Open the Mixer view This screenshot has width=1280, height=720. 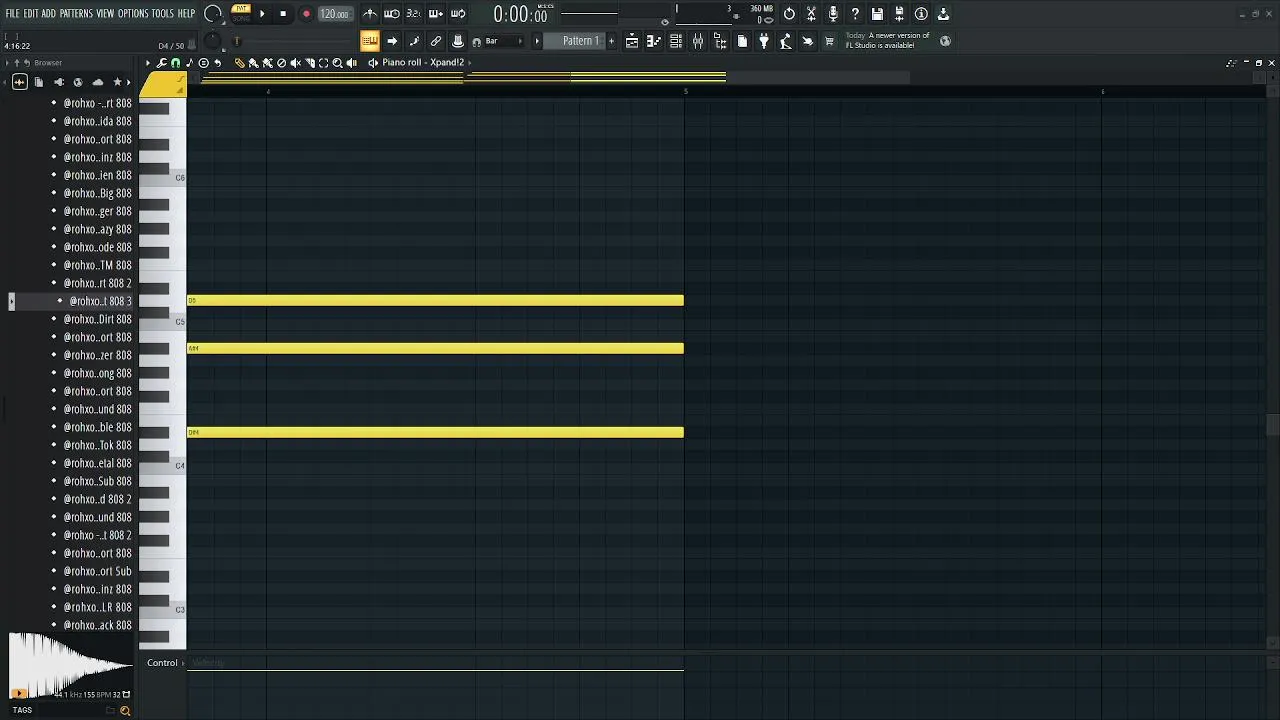[698, 41]
